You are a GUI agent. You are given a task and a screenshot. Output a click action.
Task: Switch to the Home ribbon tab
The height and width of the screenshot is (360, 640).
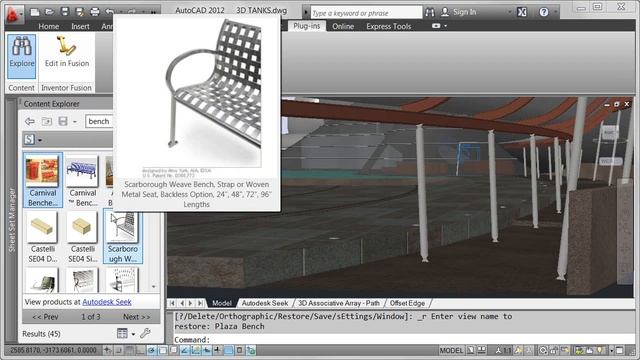point(49,26)
